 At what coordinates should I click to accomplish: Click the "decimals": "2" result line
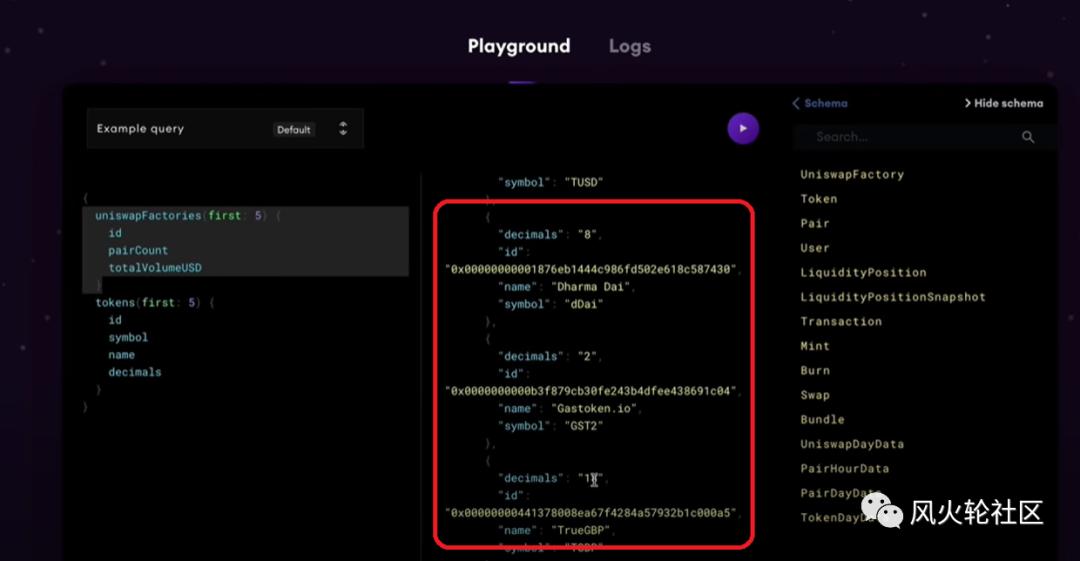point(550,356)
